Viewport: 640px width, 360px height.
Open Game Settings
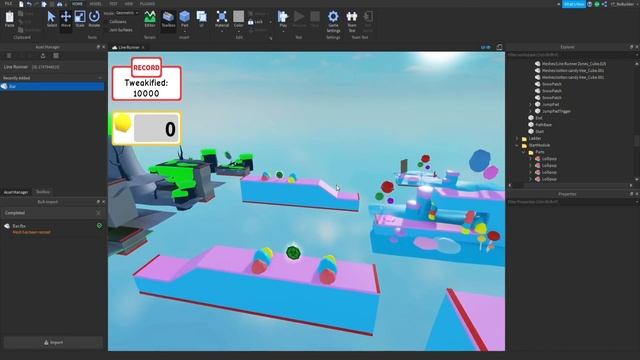pyautogui.click(x=333, y=21)
